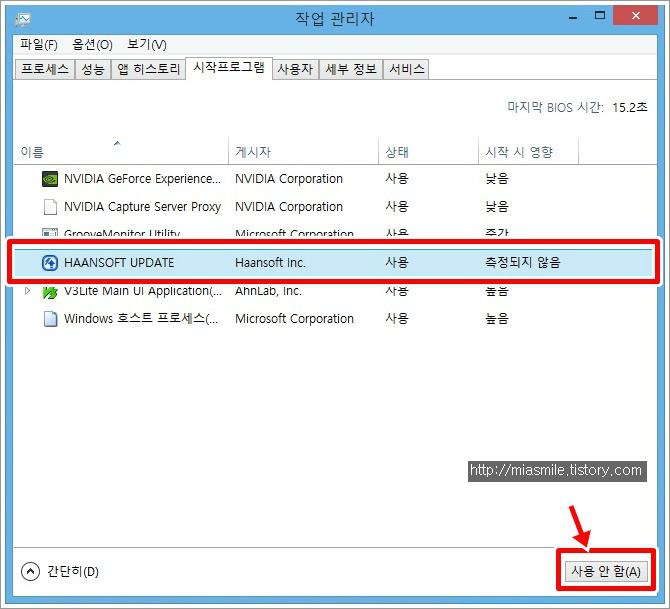The height and width of the screenshot is (609, 670).
Task: Switch to the 앱 히스토리 tab
Action: pos(148,69)
